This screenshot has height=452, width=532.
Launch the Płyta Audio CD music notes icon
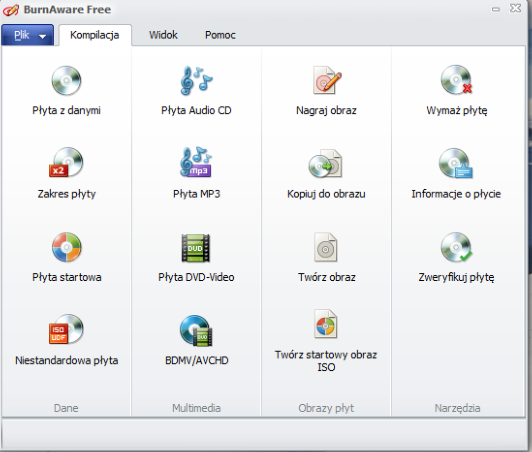click(196, 80)
